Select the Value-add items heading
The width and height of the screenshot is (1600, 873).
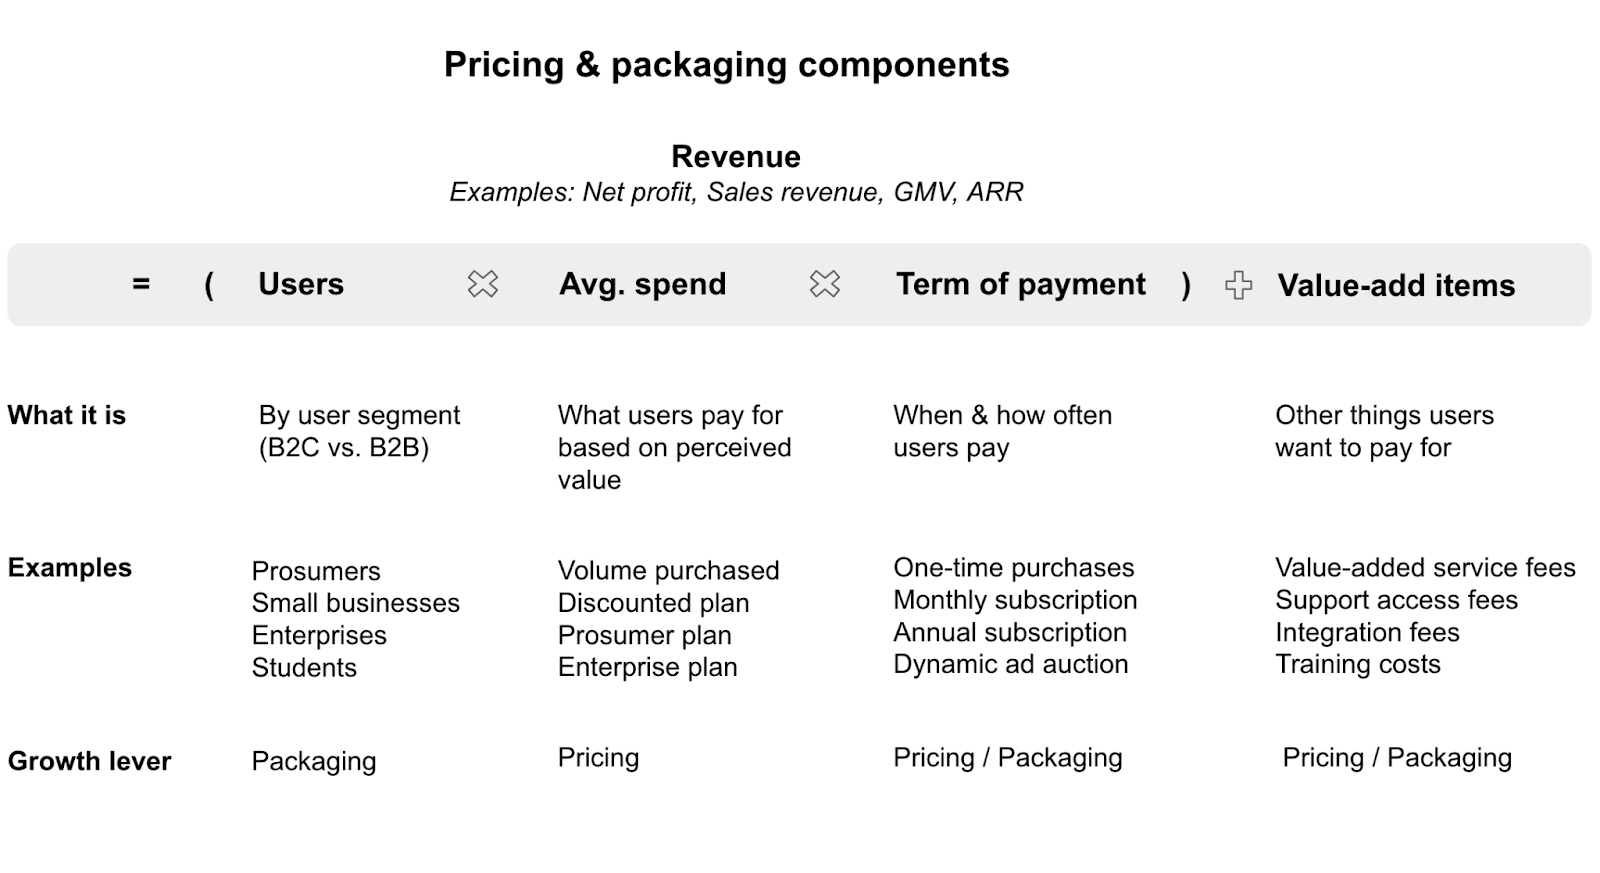(x=1396, y=286)
